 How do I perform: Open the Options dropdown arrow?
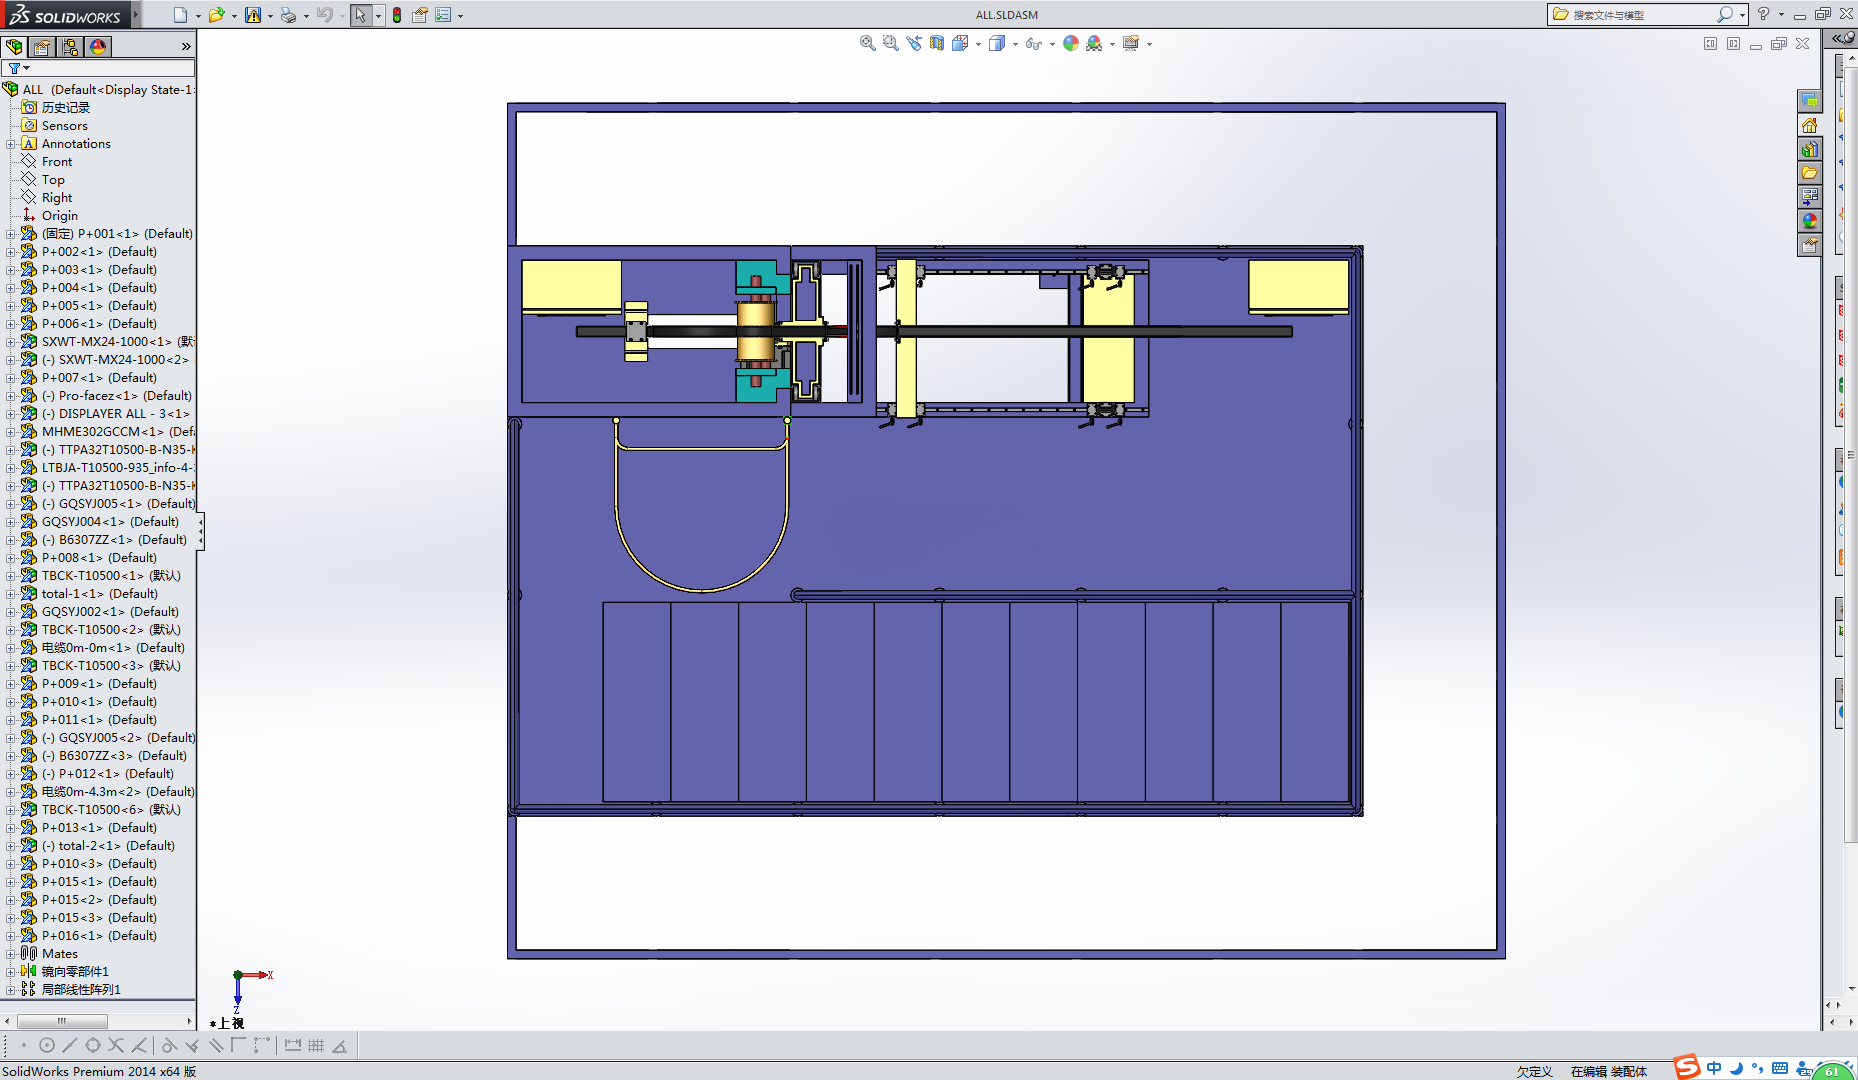click(x=460, y=16)
